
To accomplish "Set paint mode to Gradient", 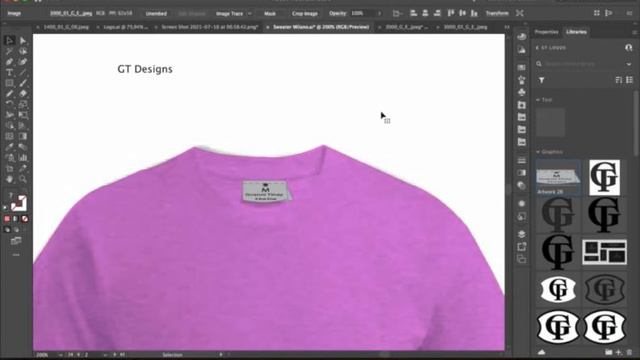I will point(16,219).
